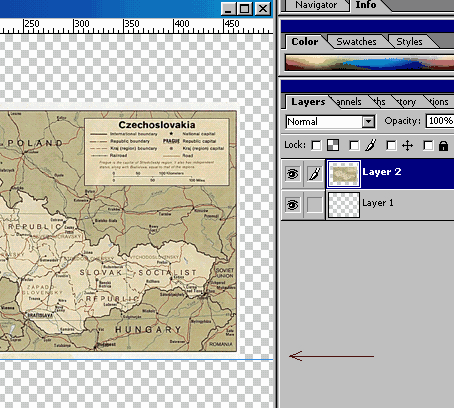
Task: Select the Layer 1 thumbnail
Action: 344,205
